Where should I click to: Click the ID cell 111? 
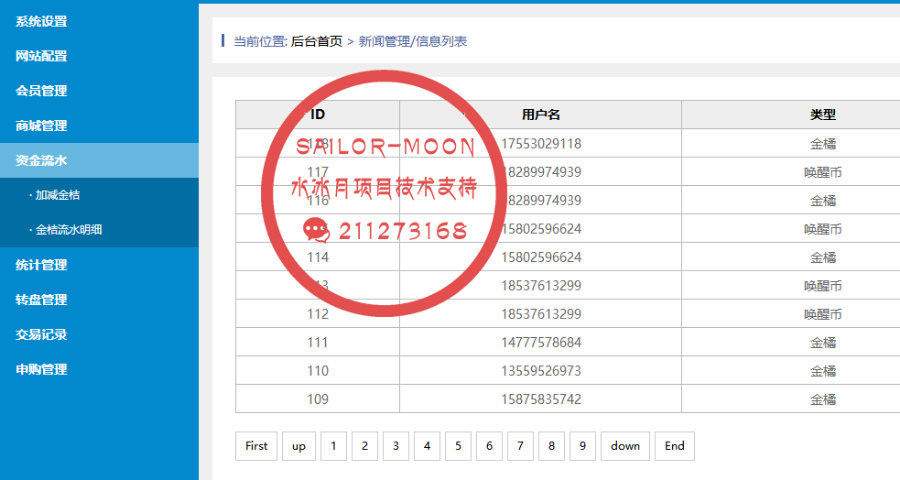(x=317, y=342)
